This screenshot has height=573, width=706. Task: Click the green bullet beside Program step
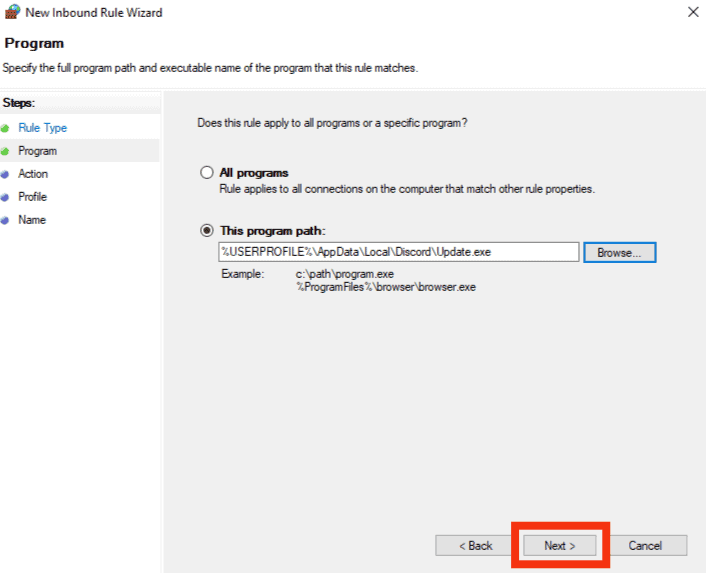pyautogui.click(x=5, y=151)
